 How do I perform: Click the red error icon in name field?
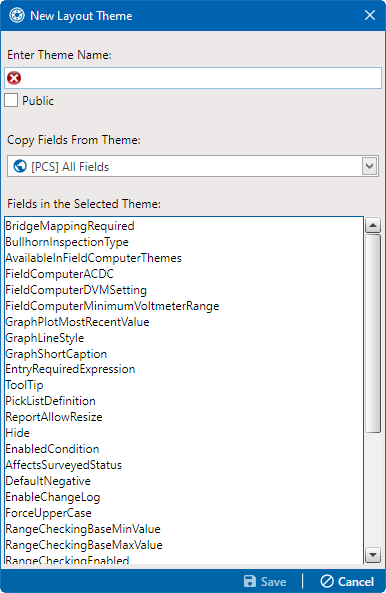pos(14,78)
